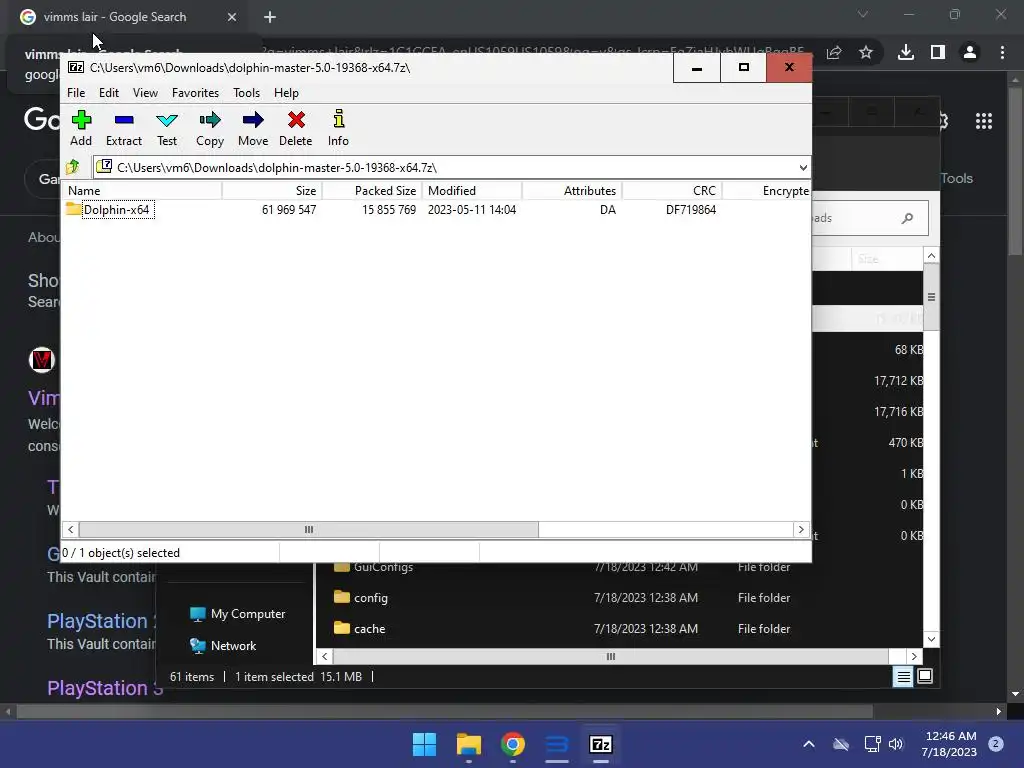The height and width of the screenshot is (768, 1024).
Task: Sort by the Packed Size column header
Action: (372, 191)
